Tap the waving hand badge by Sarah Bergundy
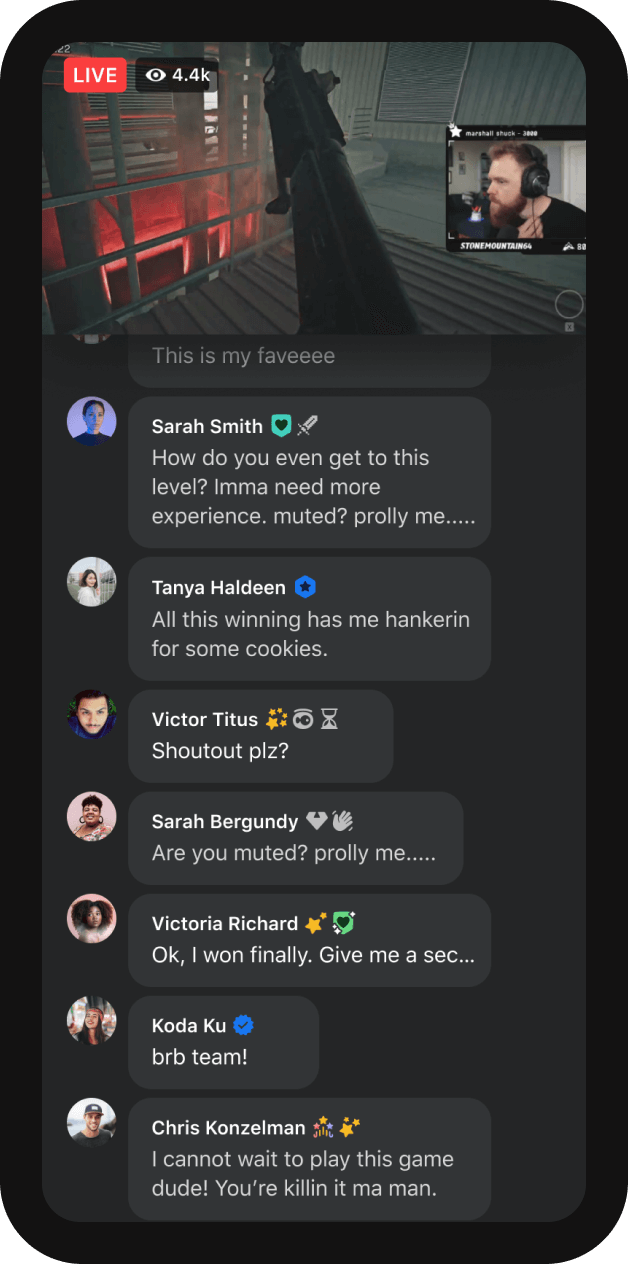Viewport: 628px width, 1264px height. pos(343,821)
